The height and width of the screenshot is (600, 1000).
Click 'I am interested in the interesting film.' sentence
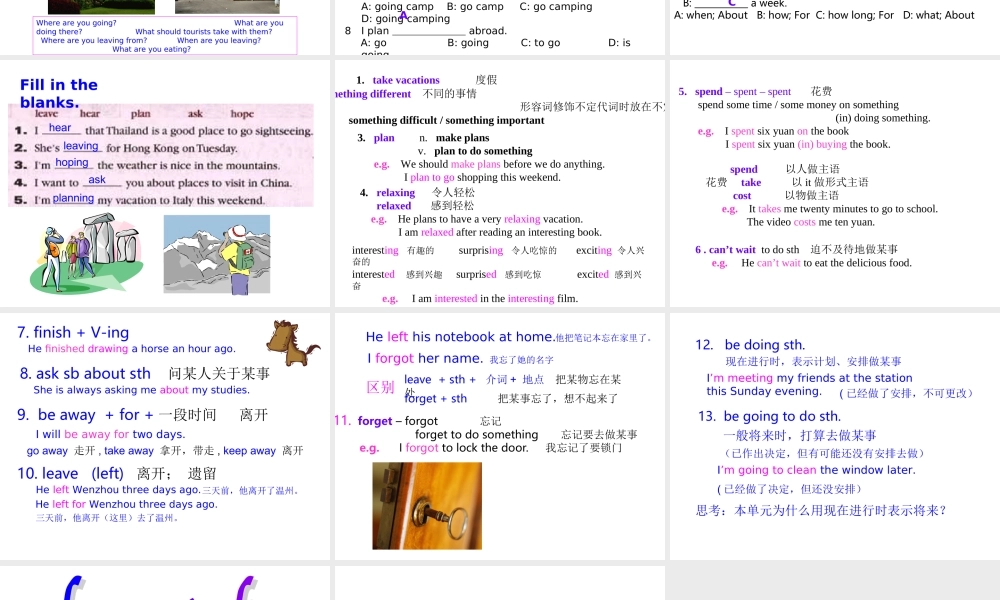(x=495, y=298)
